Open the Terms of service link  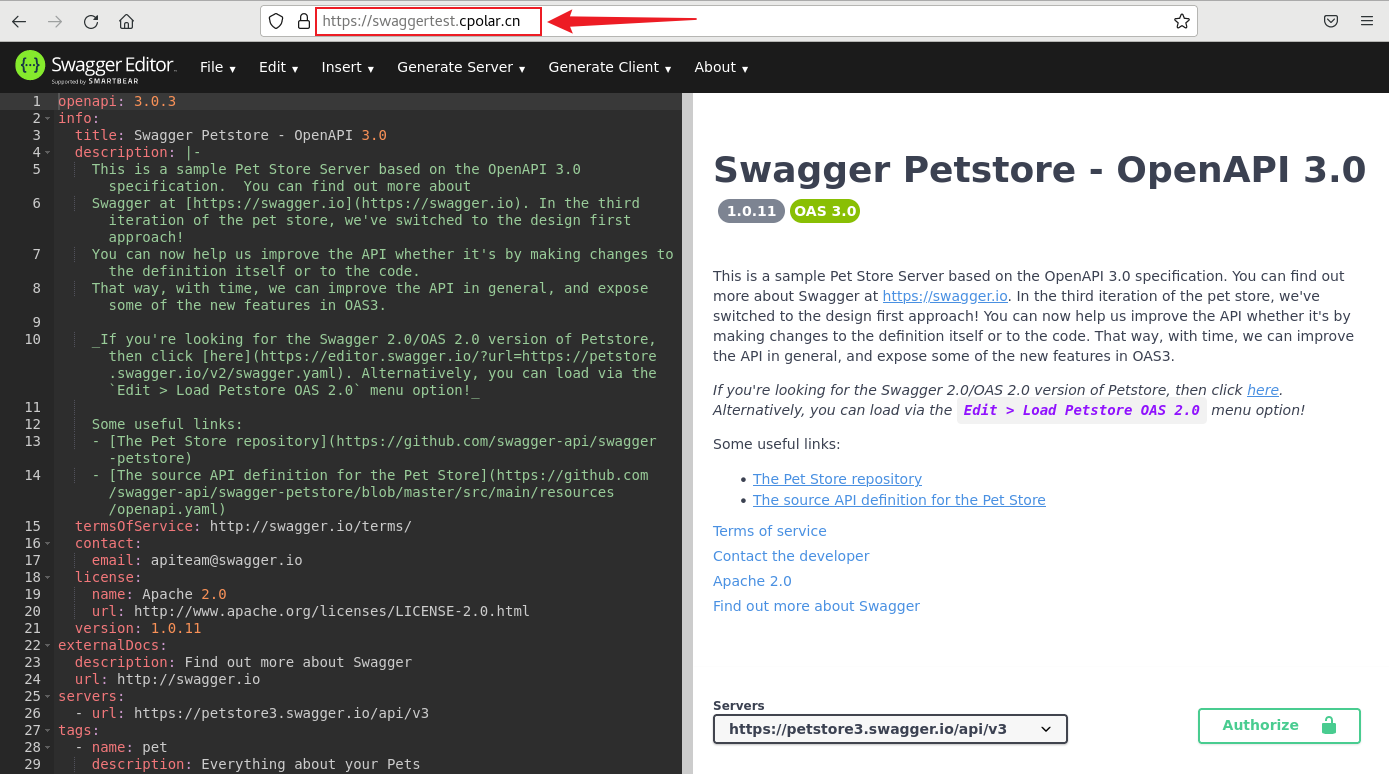coord(770,531)
